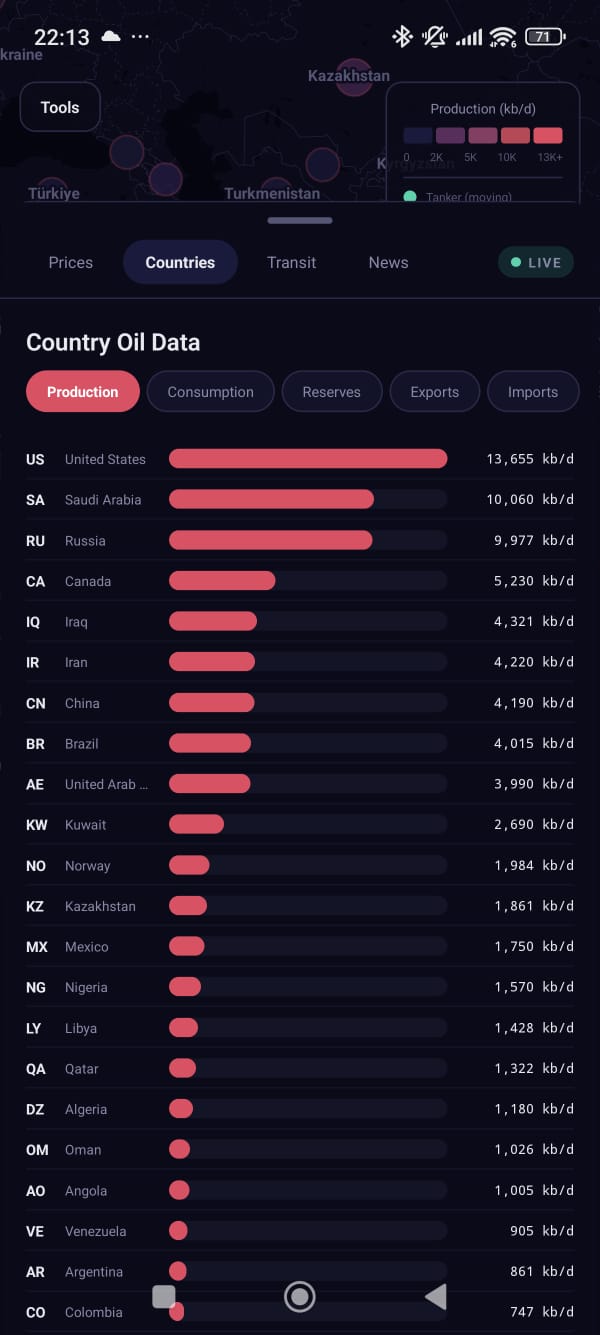
Task: Open the Tools button on map
Action: tap(60, 108)
